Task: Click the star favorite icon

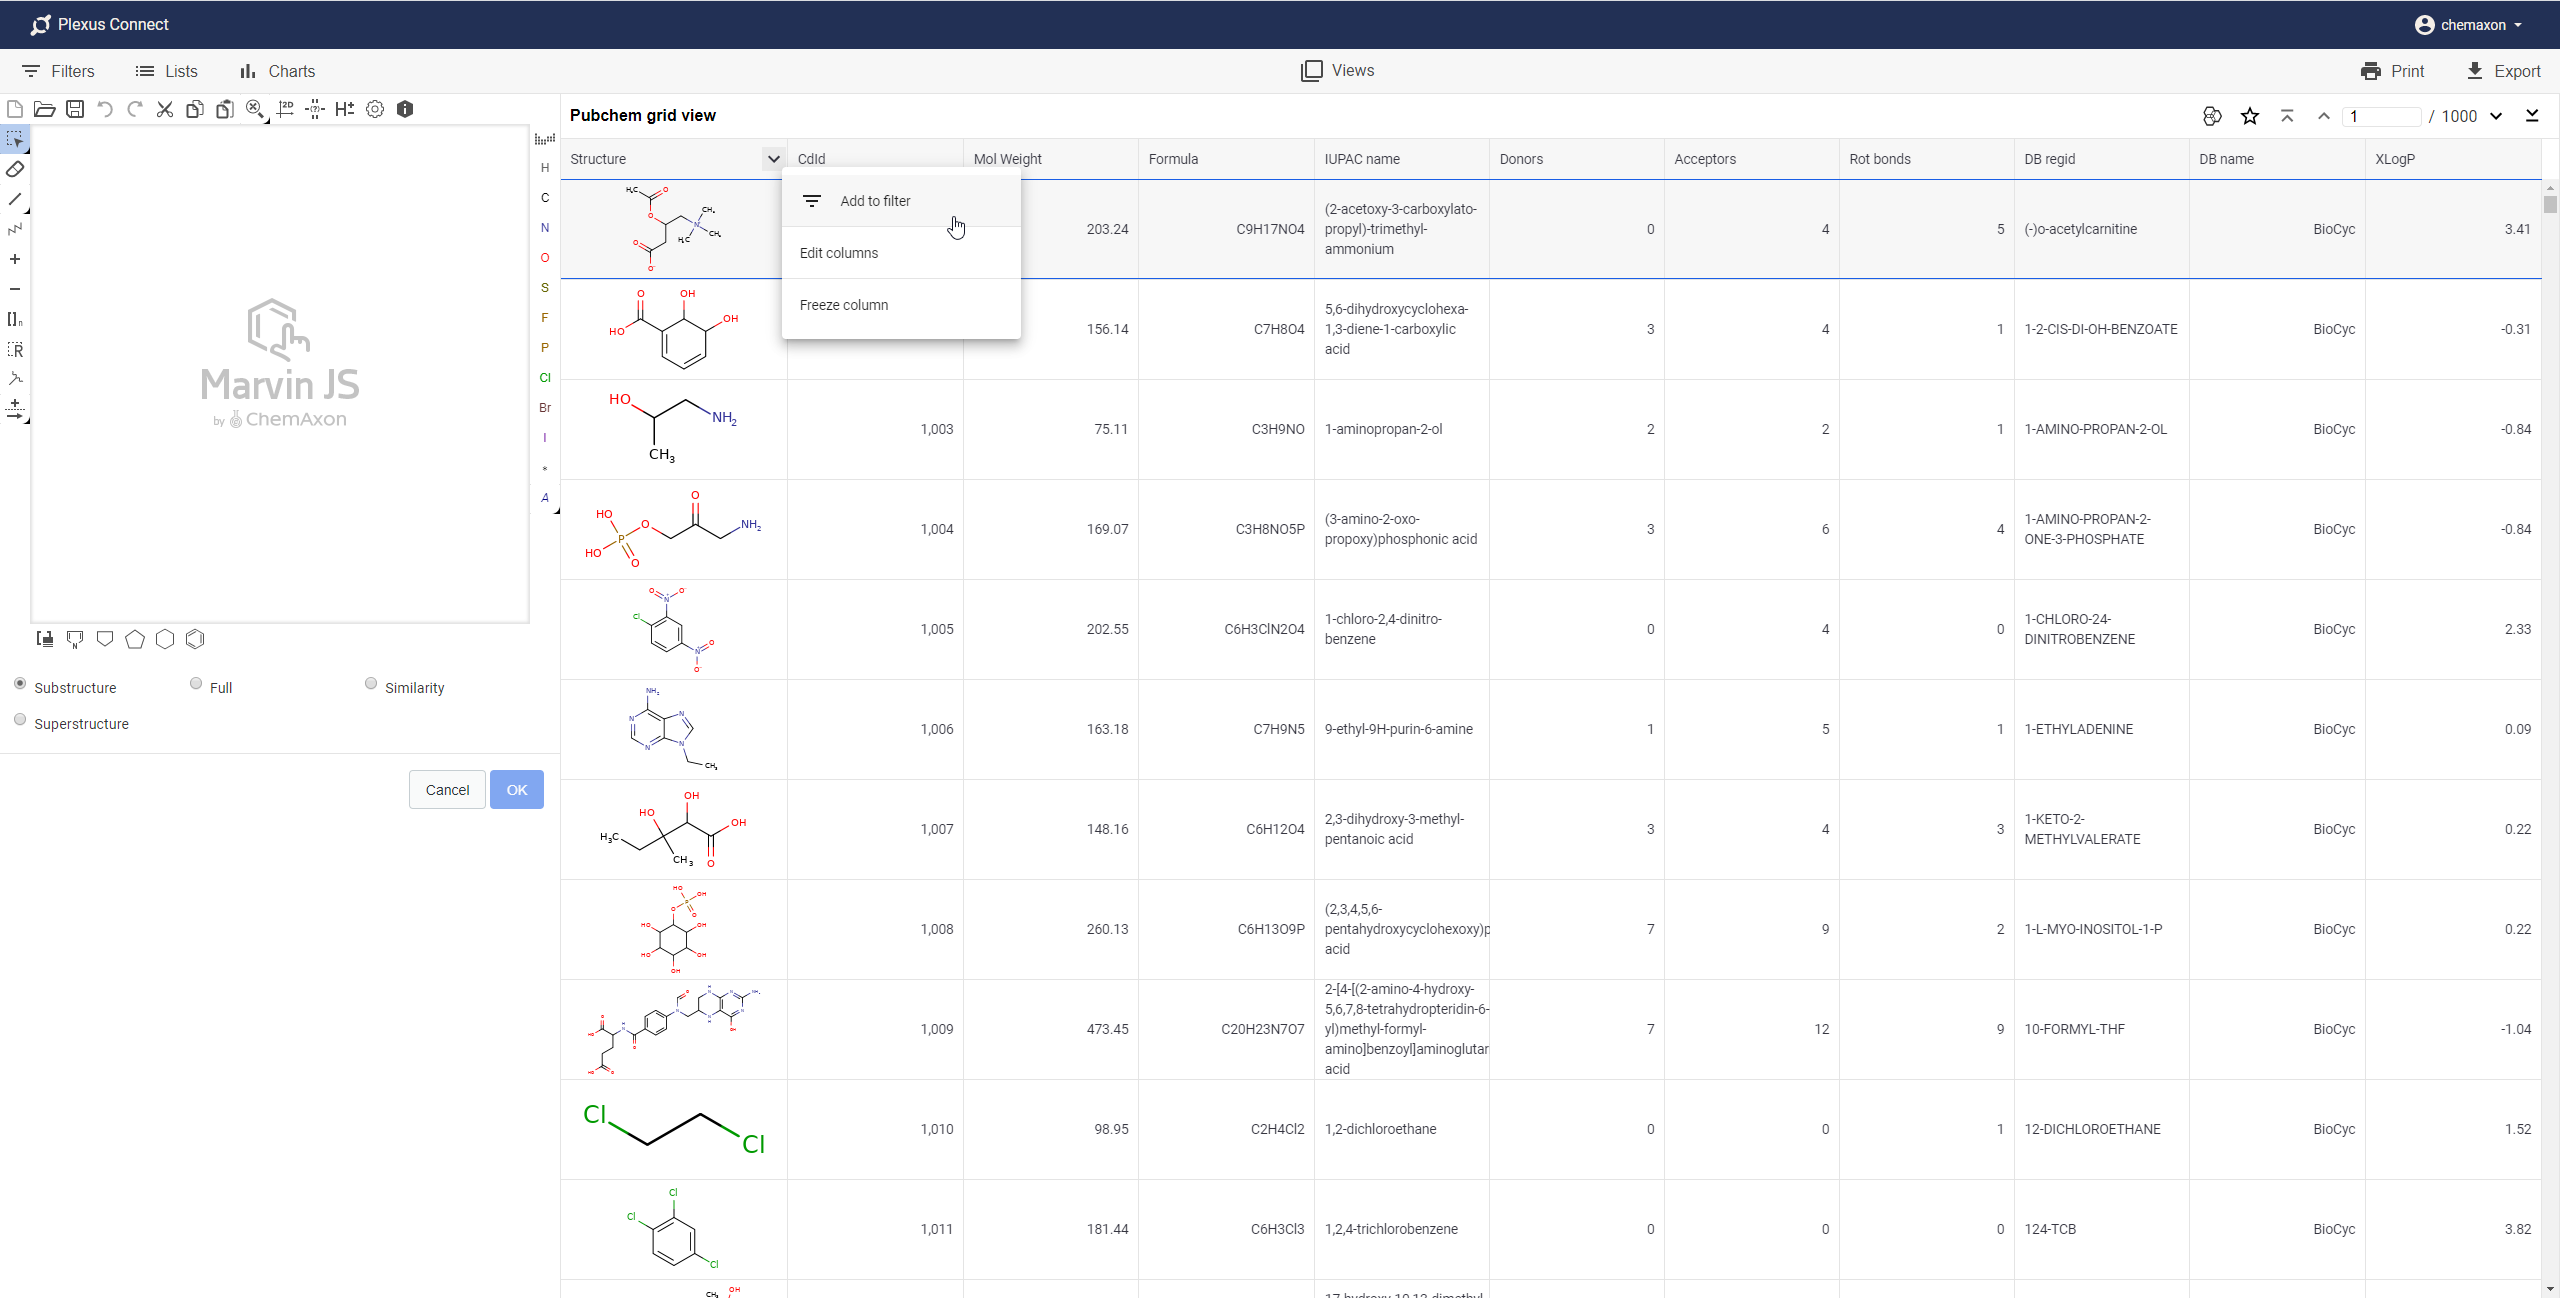Action: pyautogui.click(x=2249, y=116)
